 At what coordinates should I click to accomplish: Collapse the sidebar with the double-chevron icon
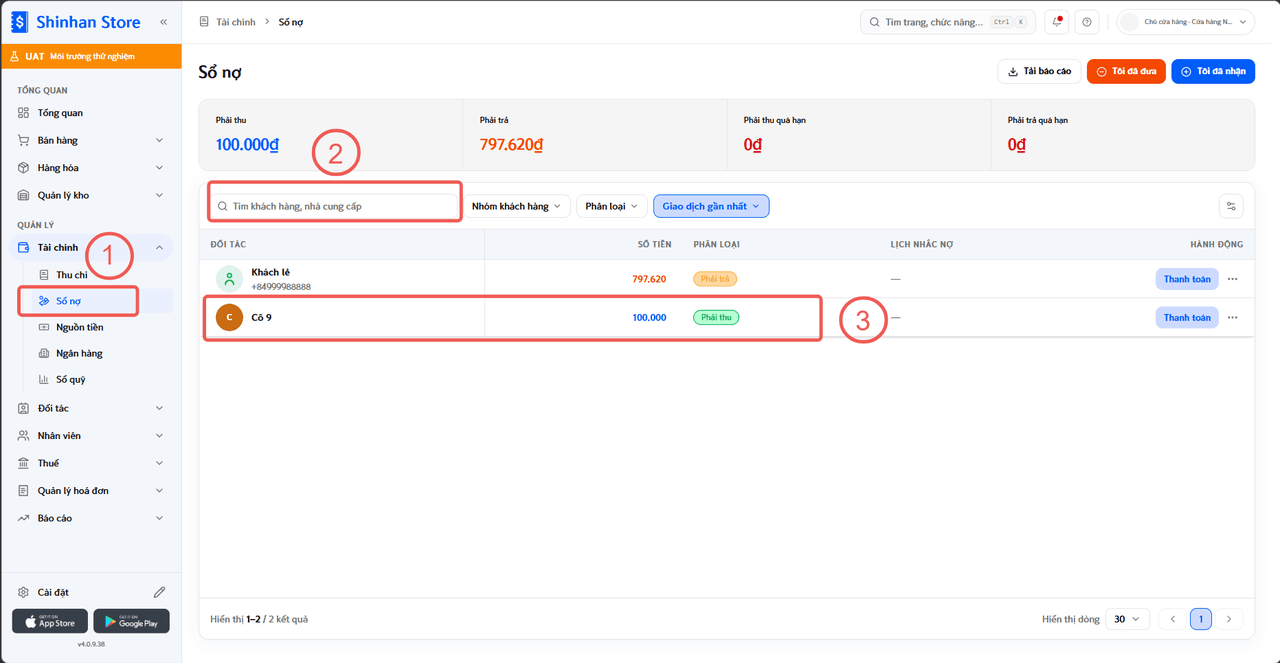click(163, 22)
